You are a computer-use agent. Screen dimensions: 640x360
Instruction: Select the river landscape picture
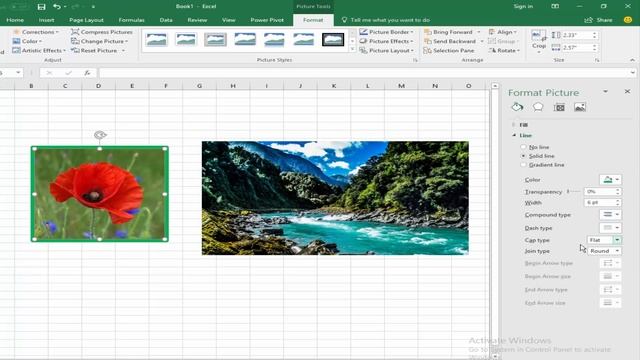335,198
